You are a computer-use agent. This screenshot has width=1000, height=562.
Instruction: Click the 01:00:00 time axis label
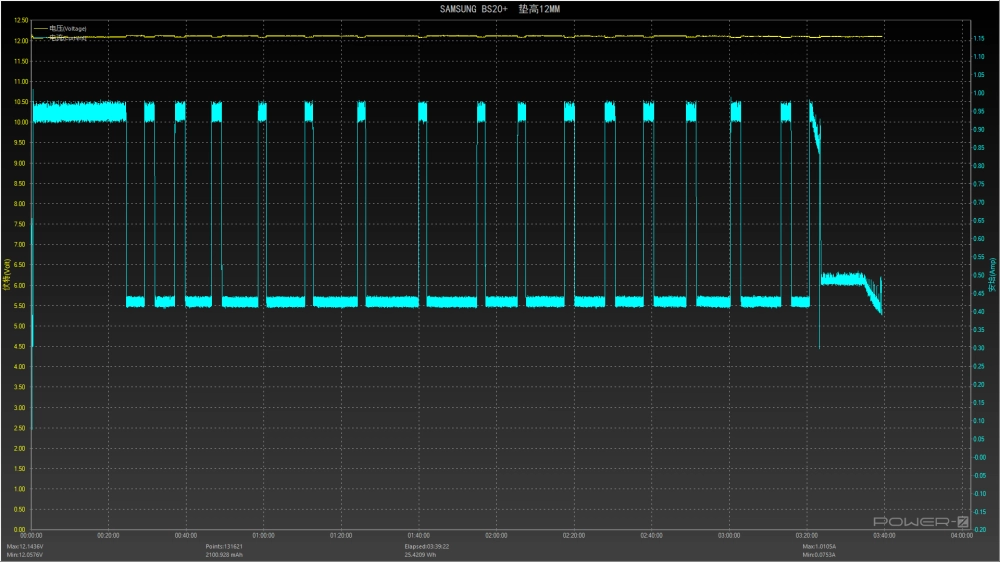tap(263, 536)
